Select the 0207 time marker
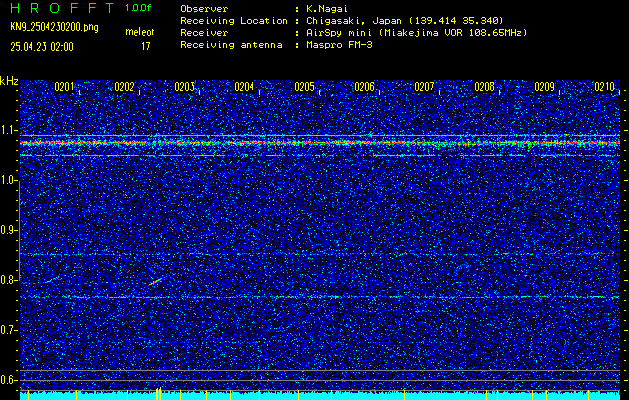This screenshot has height=400, width=629. (424, 87)
